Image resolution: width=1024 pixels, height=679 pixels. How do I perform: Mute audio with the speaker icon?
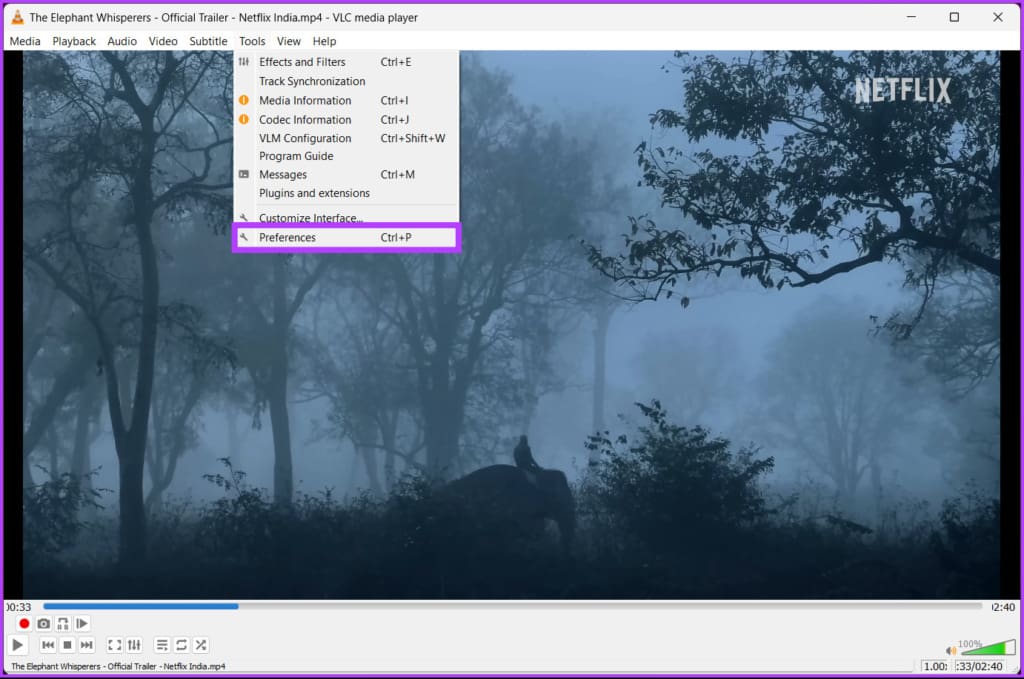pyautogui.click(x=950, y=650)
